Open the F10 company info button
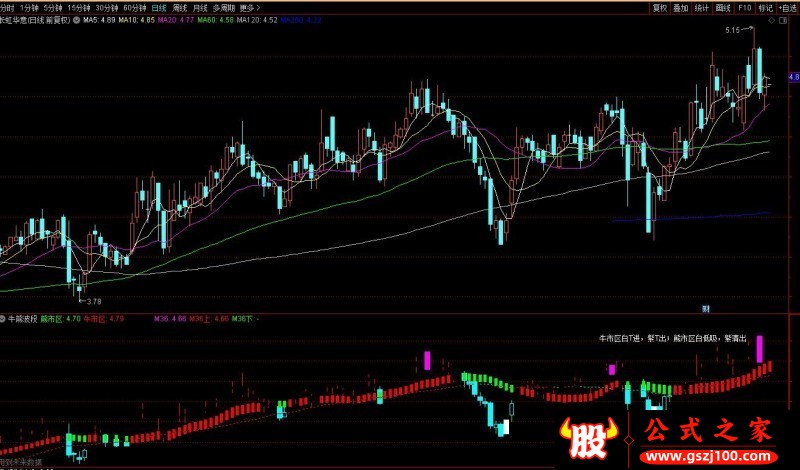Image resolution: width=800 pixels, height=470 pixels. click(x=744, y=8)
